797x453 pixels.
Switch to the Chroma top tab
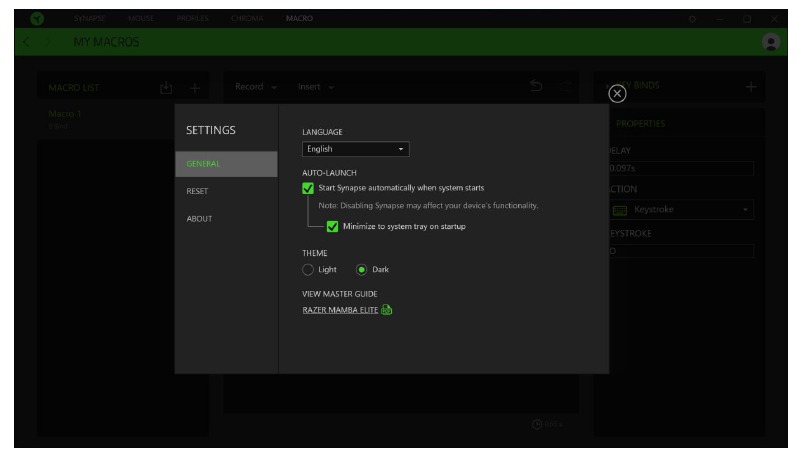pos(247,18)
